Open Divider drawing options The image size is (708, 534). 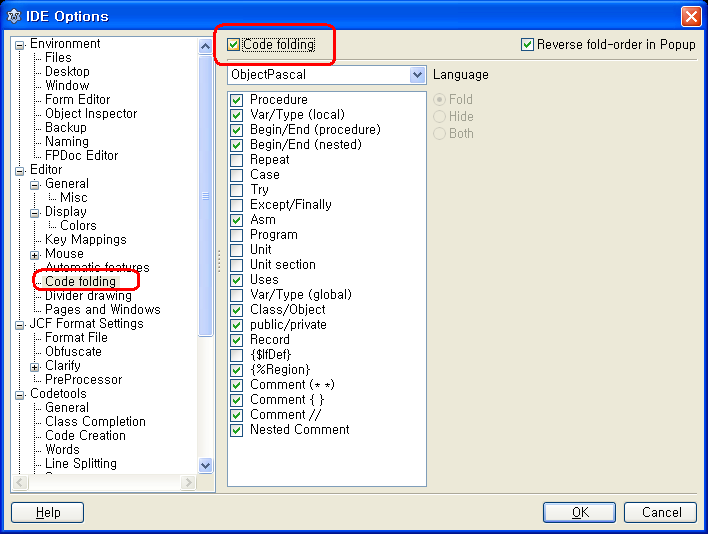click(x=88, y=296)
